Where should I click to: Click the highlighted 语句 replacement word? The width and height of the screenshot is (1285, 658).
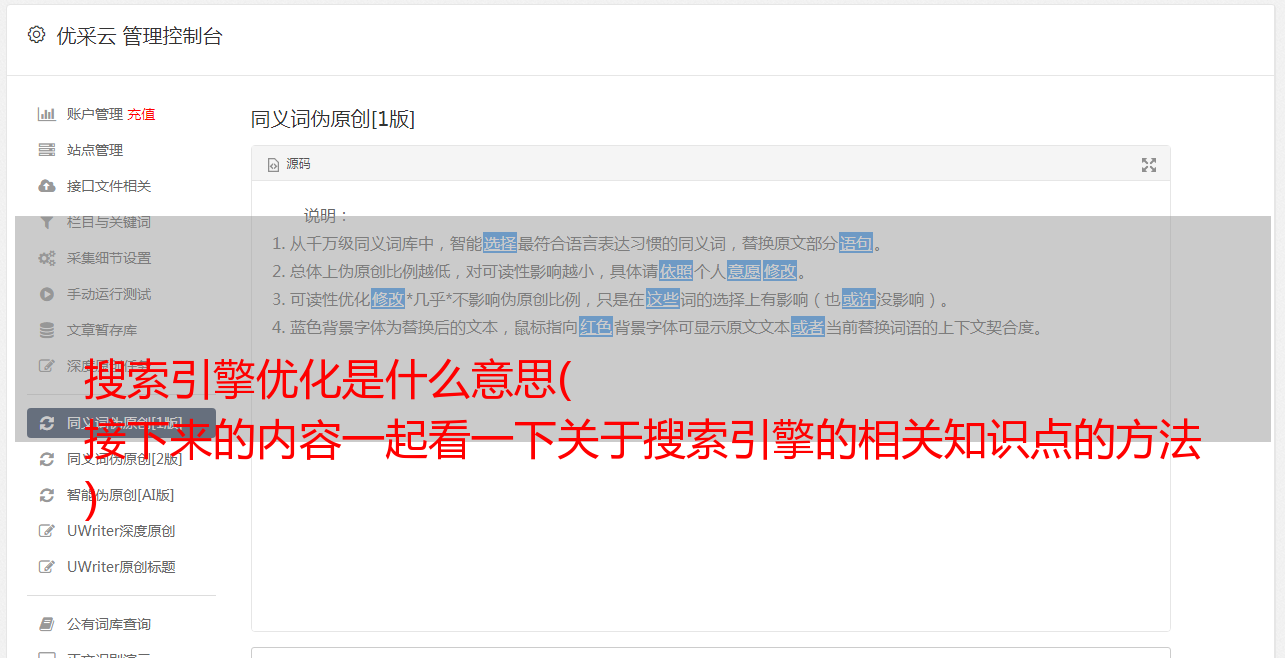tap(856, 243)
